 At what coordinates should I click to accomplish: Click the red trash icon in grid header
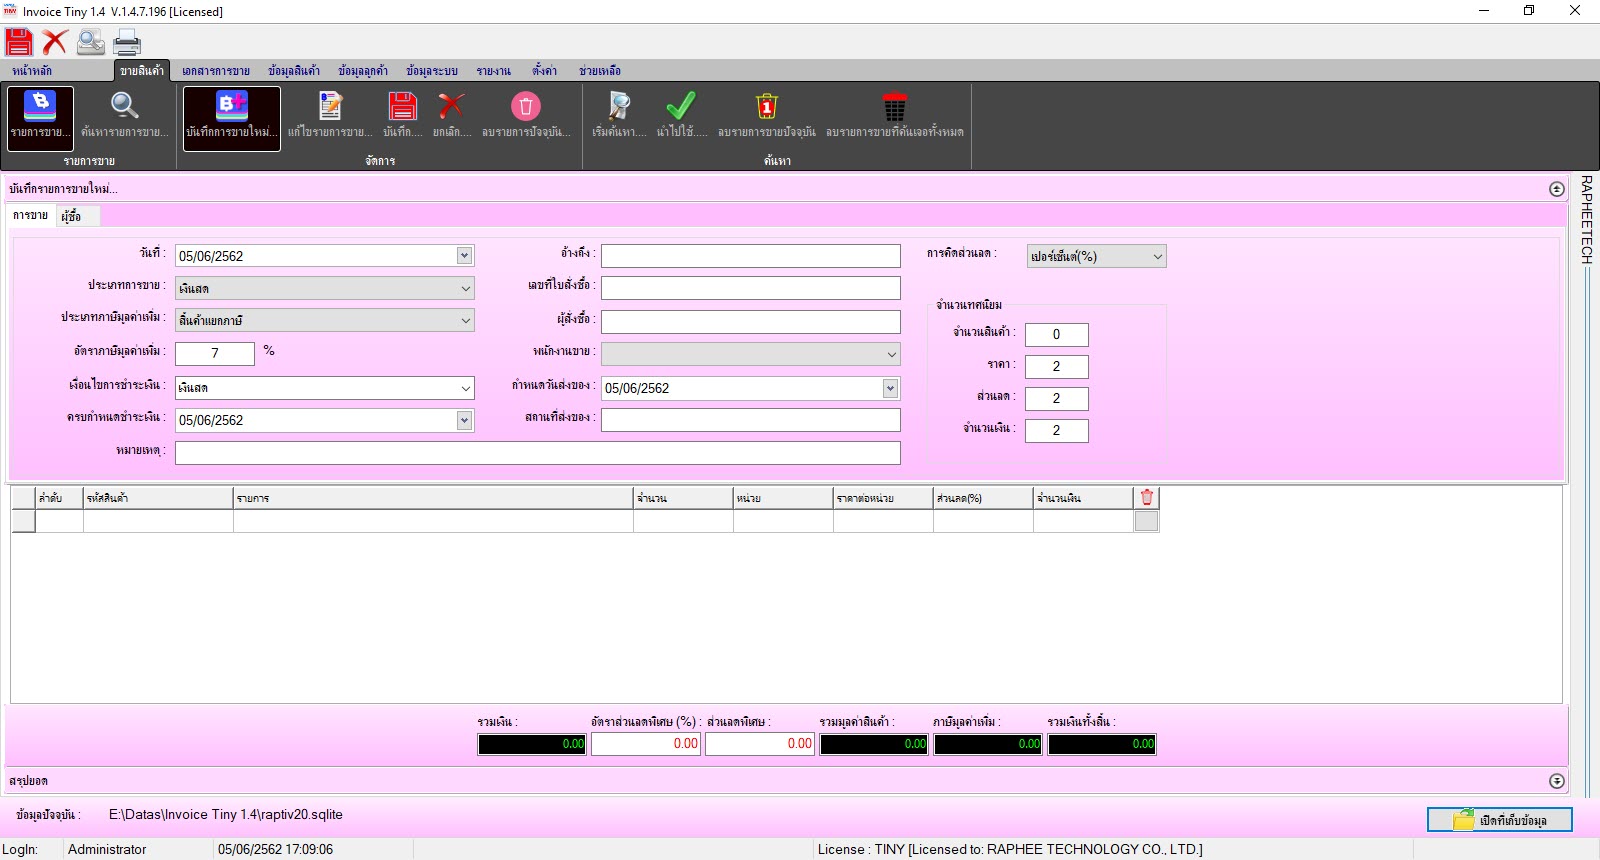[1147, 497]
